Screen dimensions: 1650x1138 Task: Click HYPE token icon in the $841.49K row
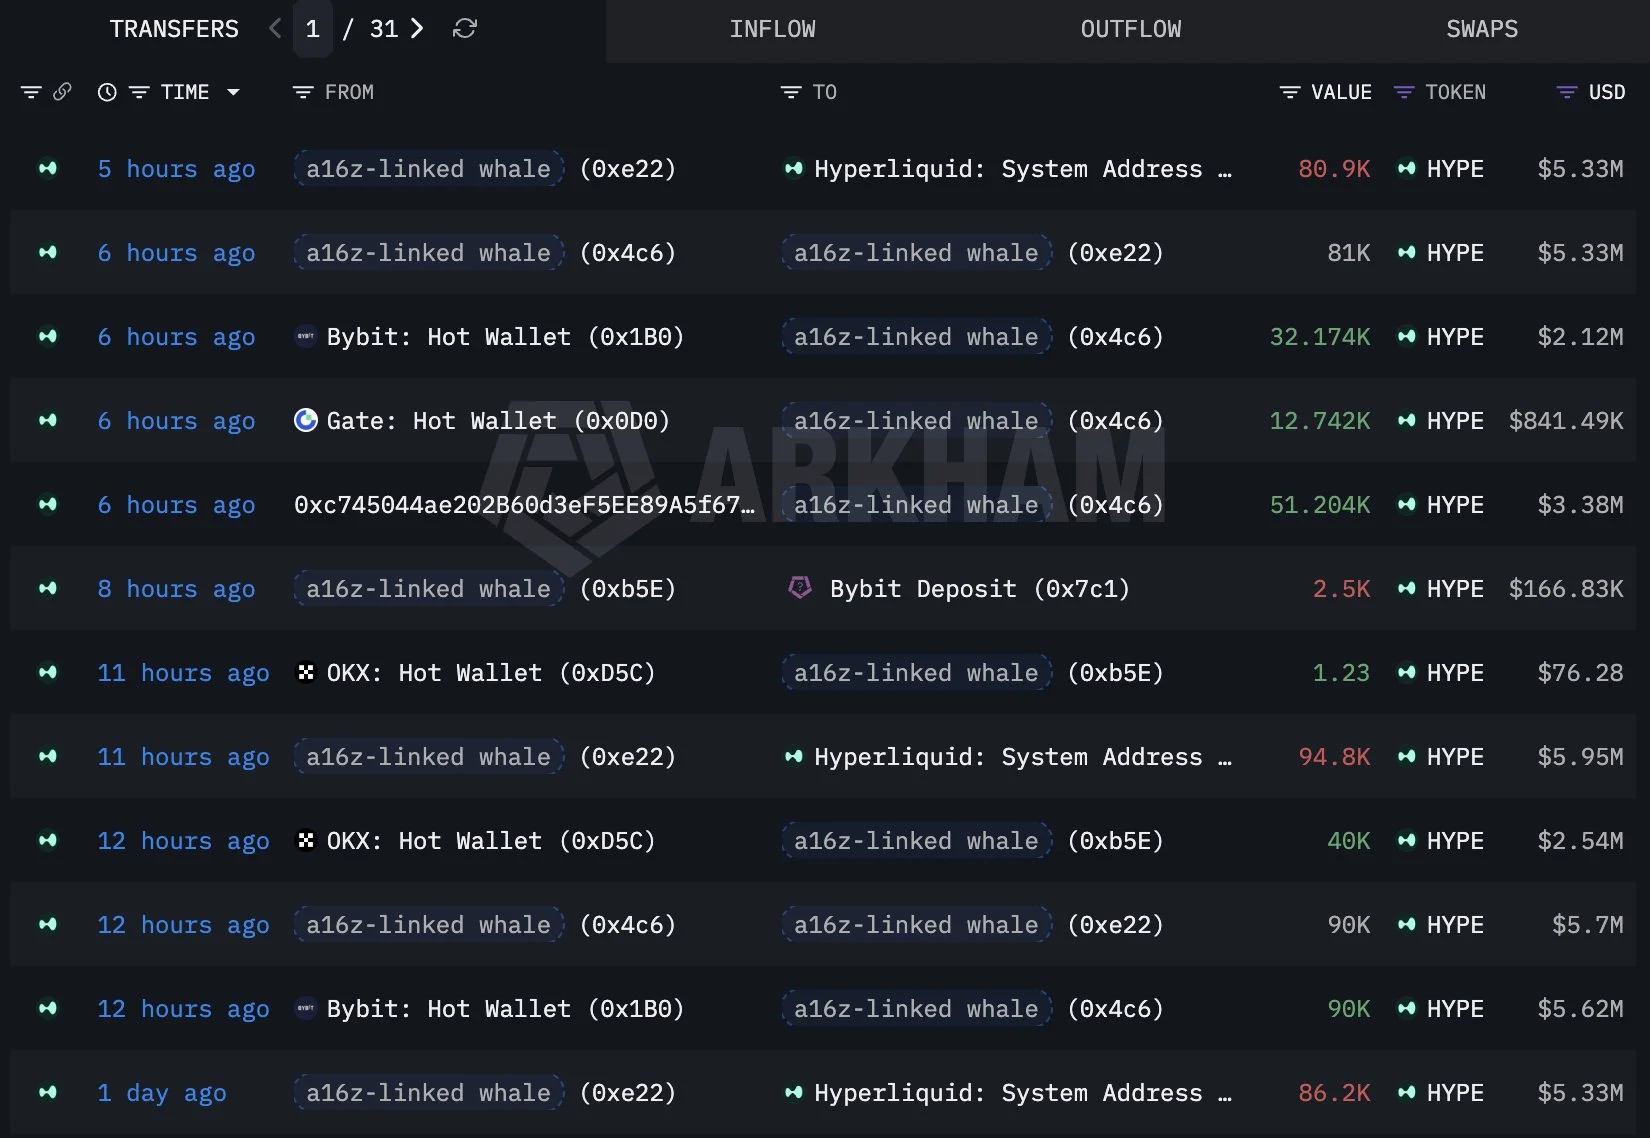click(1407, 420)
